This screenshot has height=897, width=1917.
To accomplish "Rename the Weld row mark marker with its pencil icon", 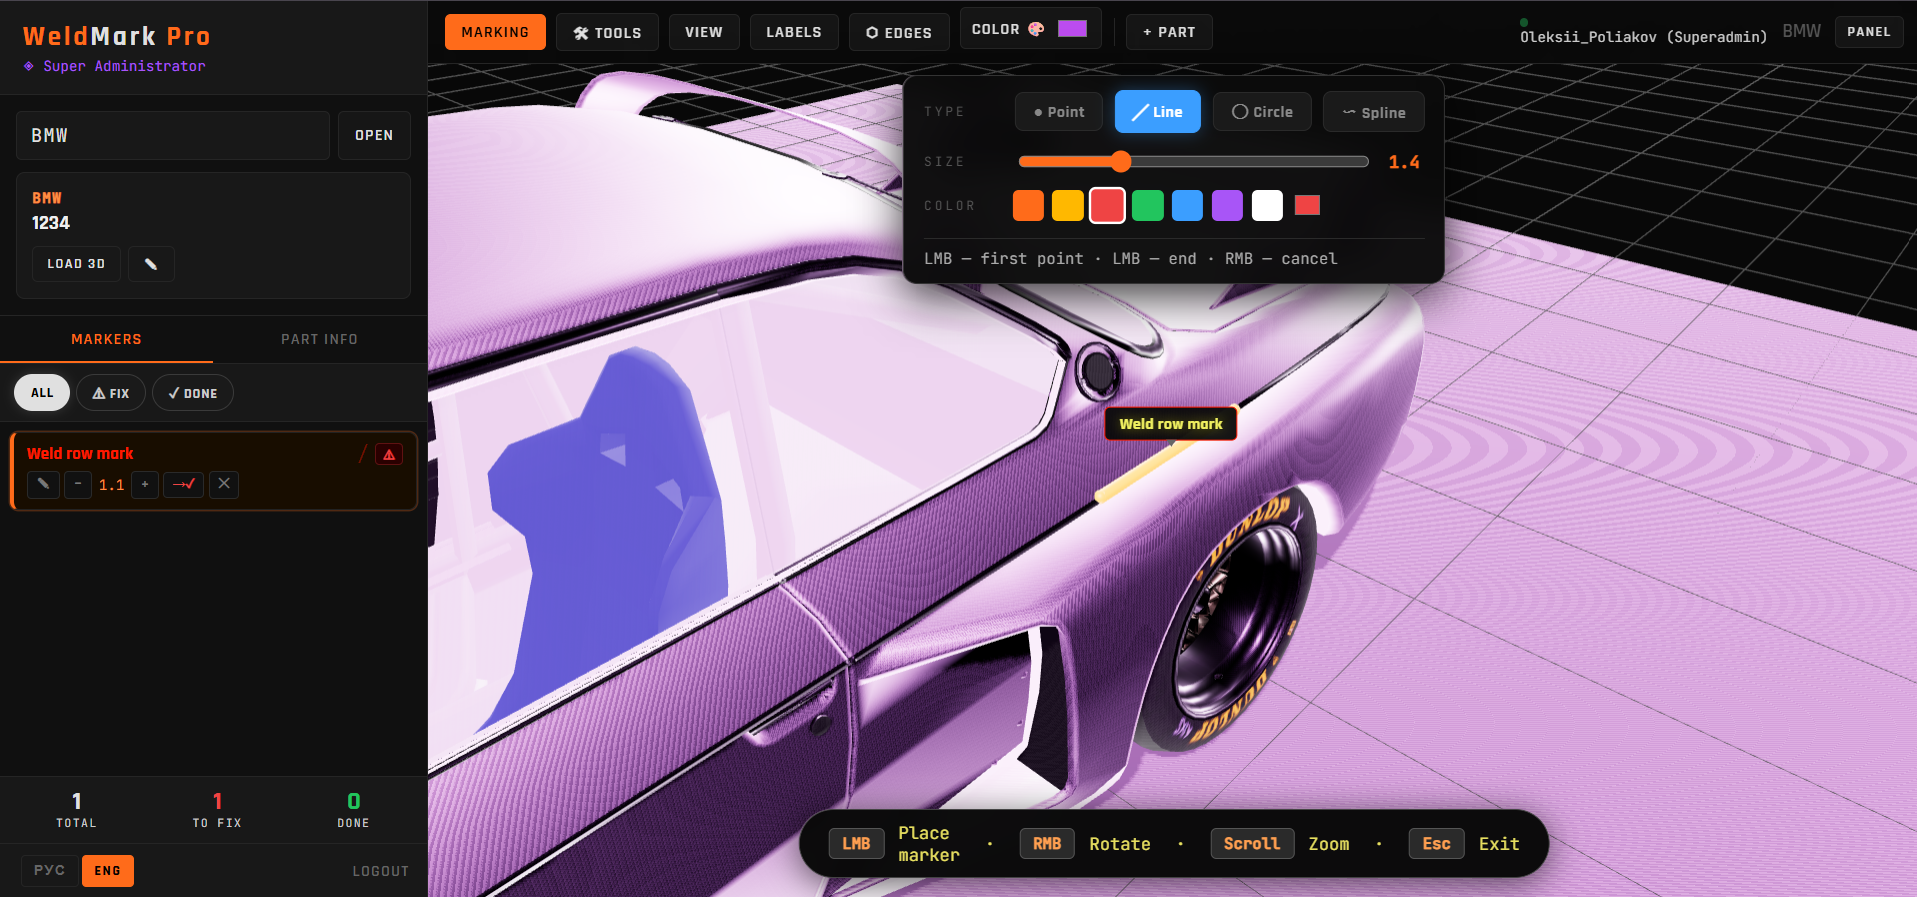I will [x=43, y=484].
